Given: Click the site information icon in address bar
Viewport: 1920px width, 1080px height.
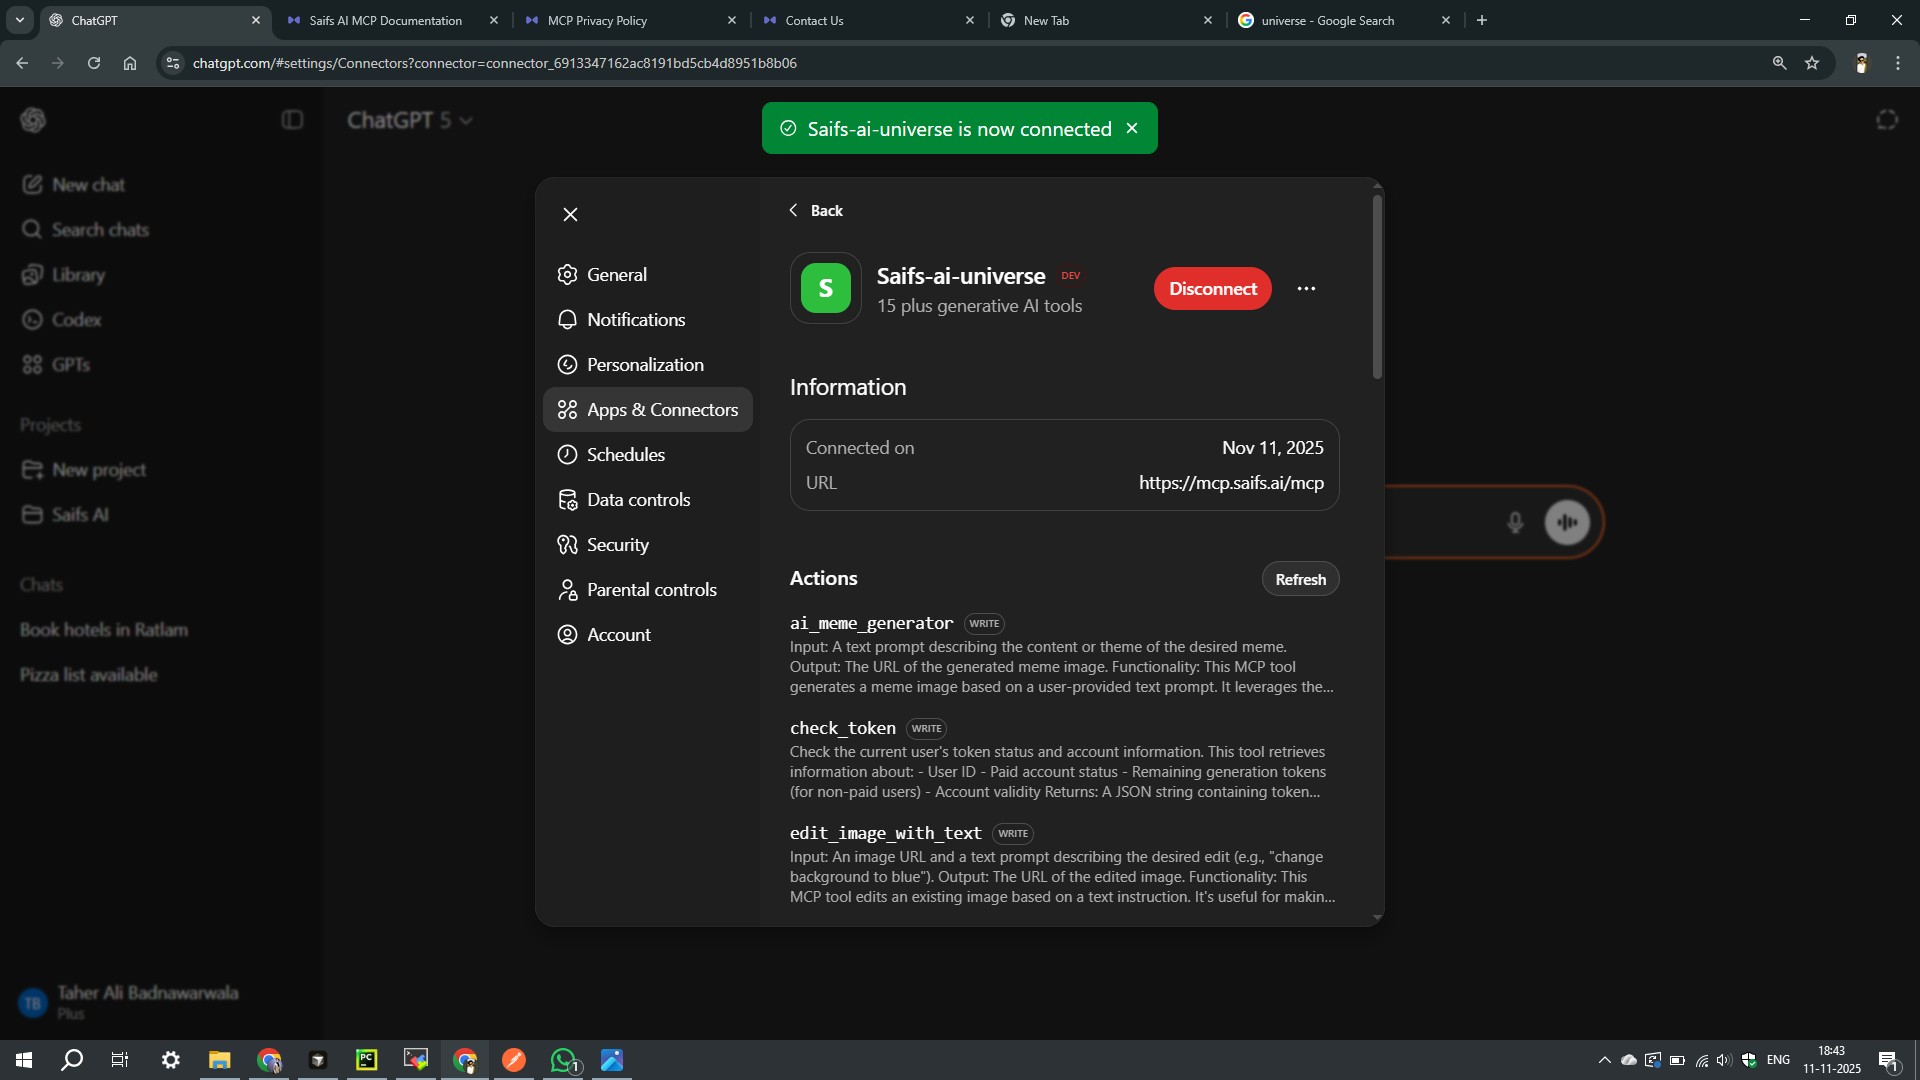Looking at the screenshot, I should click(173, 63).
